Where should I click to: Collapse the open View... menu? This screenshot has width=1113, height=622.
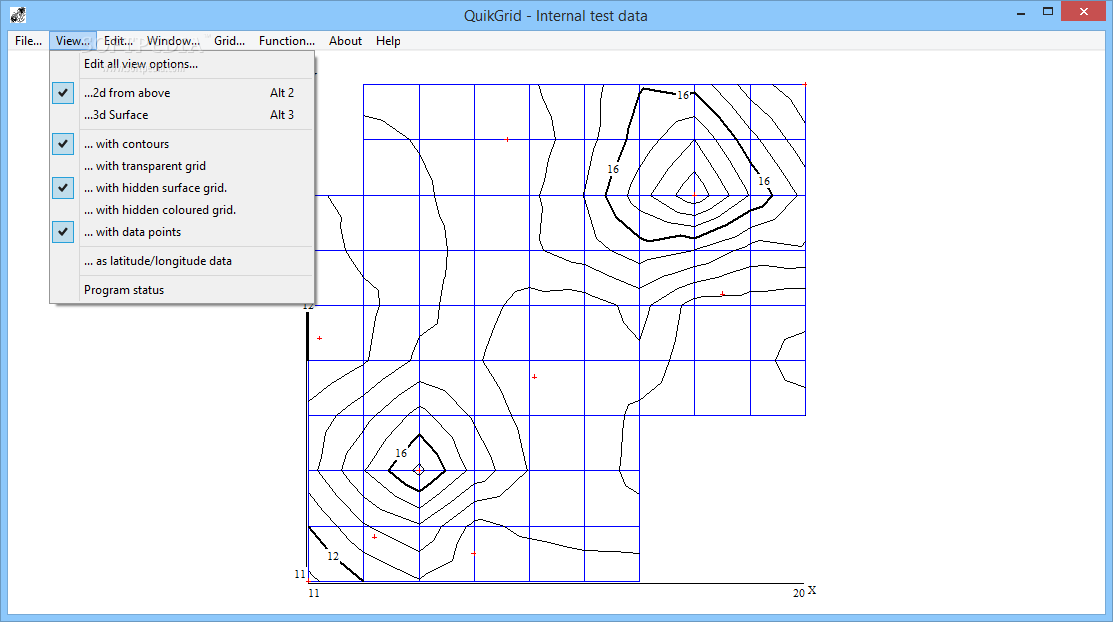tap(73, 41)
